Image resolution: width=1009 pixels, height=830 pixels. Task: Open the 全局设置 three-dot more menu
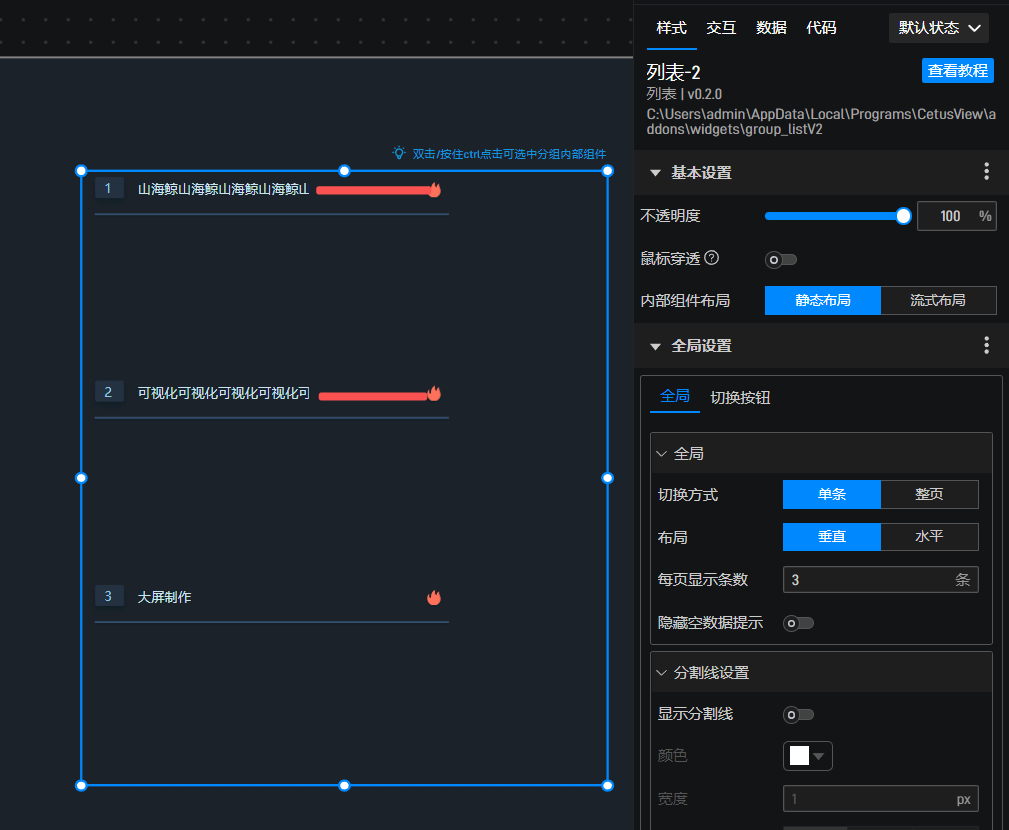(x=986, y=345)
